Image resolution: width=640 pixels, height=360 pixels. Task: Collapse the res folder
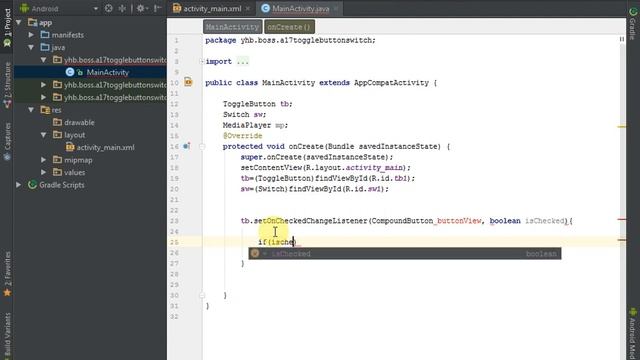(x=31, y=110)
